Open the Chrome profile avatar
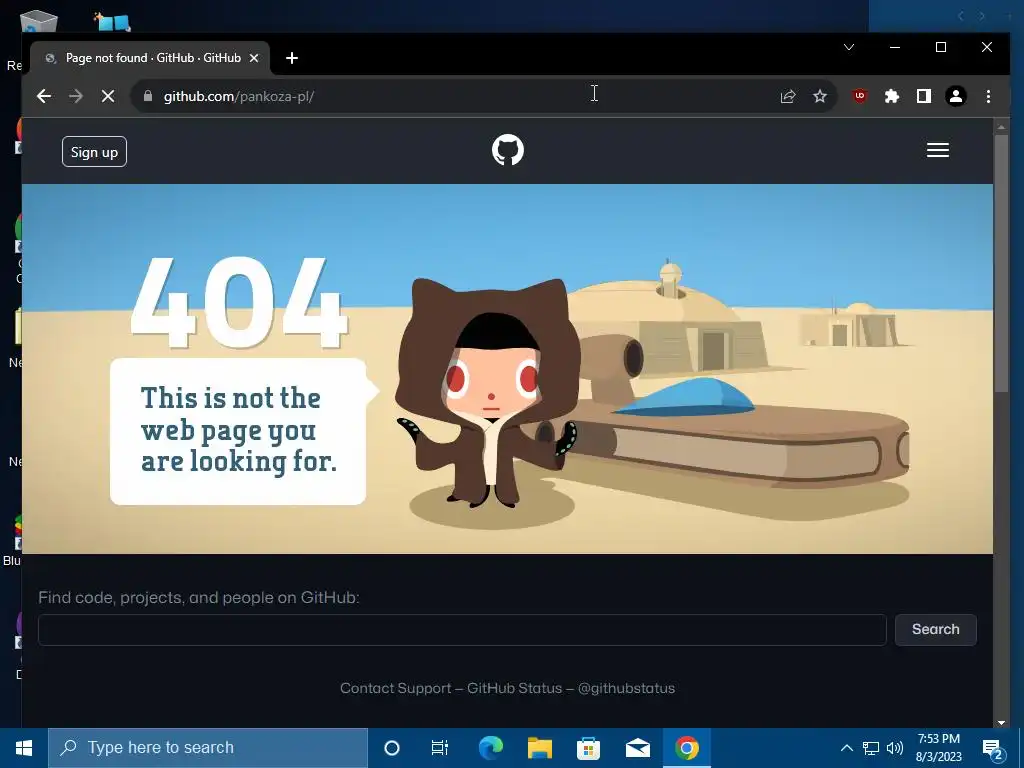The height and width of the screenshot is (768, 1024). [x=955, y=96]
